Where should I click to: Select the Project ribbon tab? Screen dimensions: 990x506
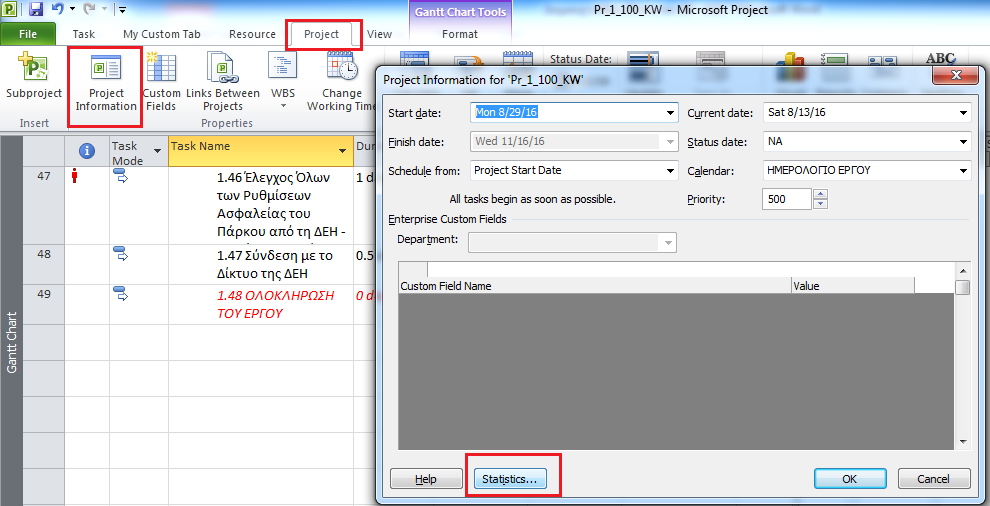pos(321,34)
